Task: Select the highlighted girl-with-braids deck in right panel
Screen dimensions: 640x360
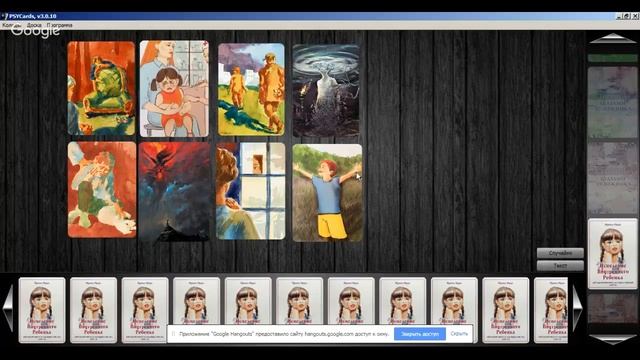Action: pos(612,253)
